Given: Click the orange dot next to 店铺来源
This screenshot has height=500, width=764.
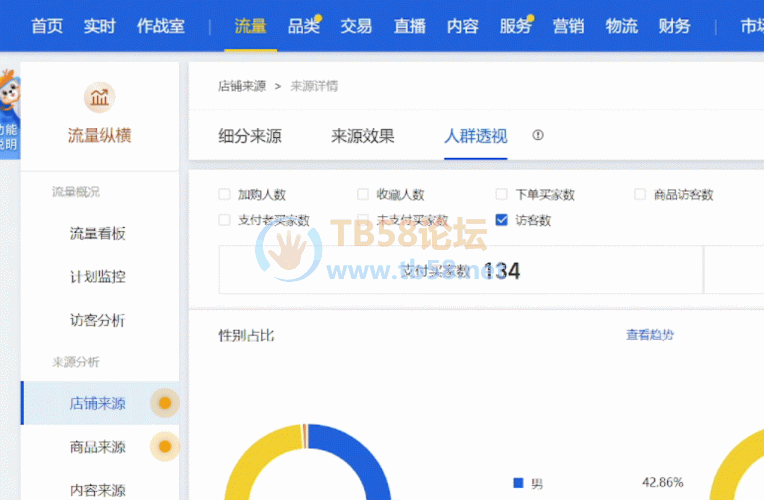Looking at the screenshot, I should click(x=165, y=404).
